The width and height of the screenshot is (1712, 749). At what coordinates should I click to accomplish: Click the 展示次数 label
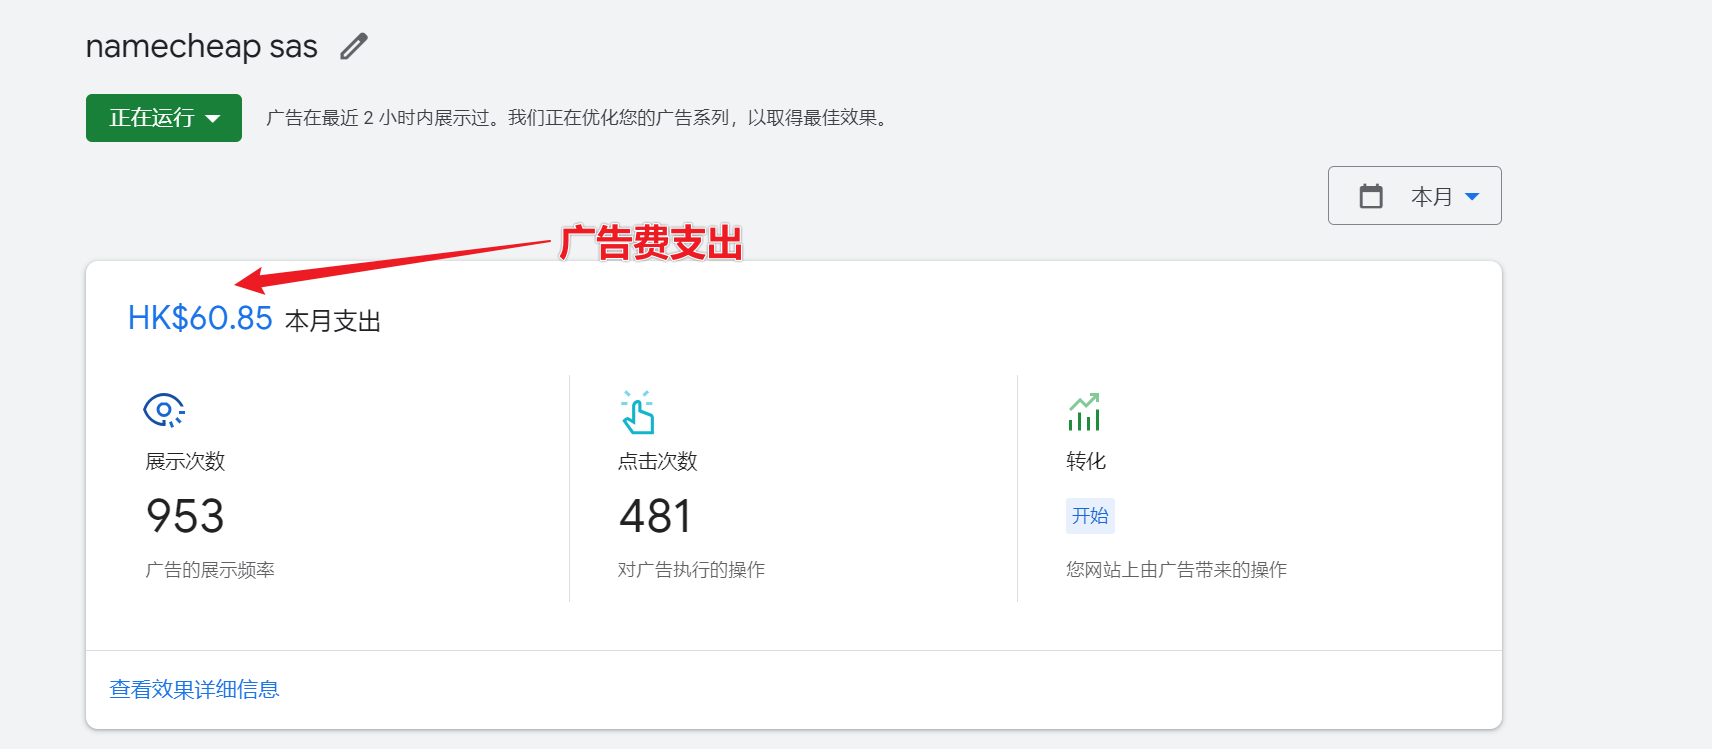pyautogui.click(x=185, y=461)
